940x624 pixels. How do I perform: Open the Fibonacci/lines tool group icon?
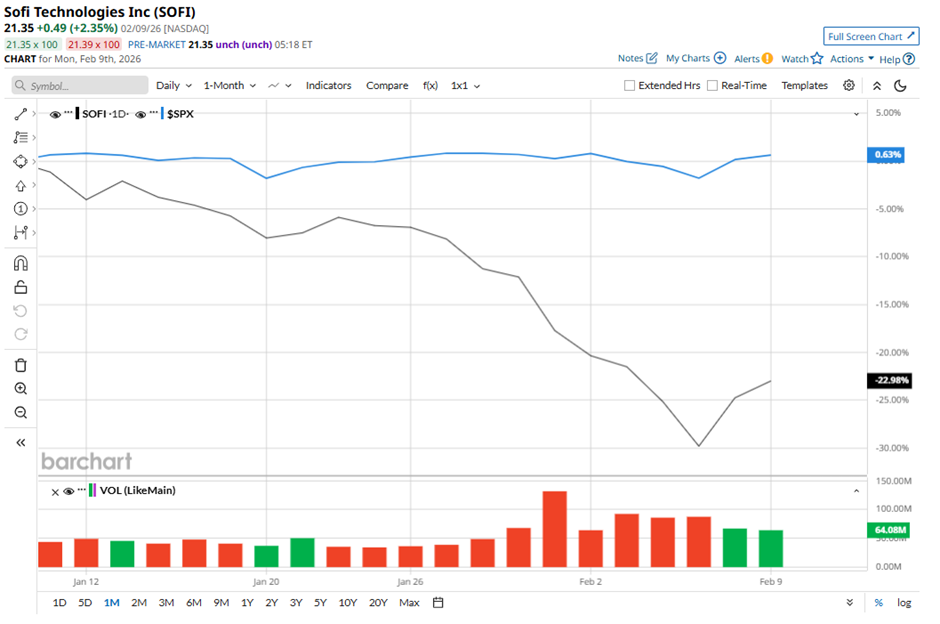(x=20, y=137)
